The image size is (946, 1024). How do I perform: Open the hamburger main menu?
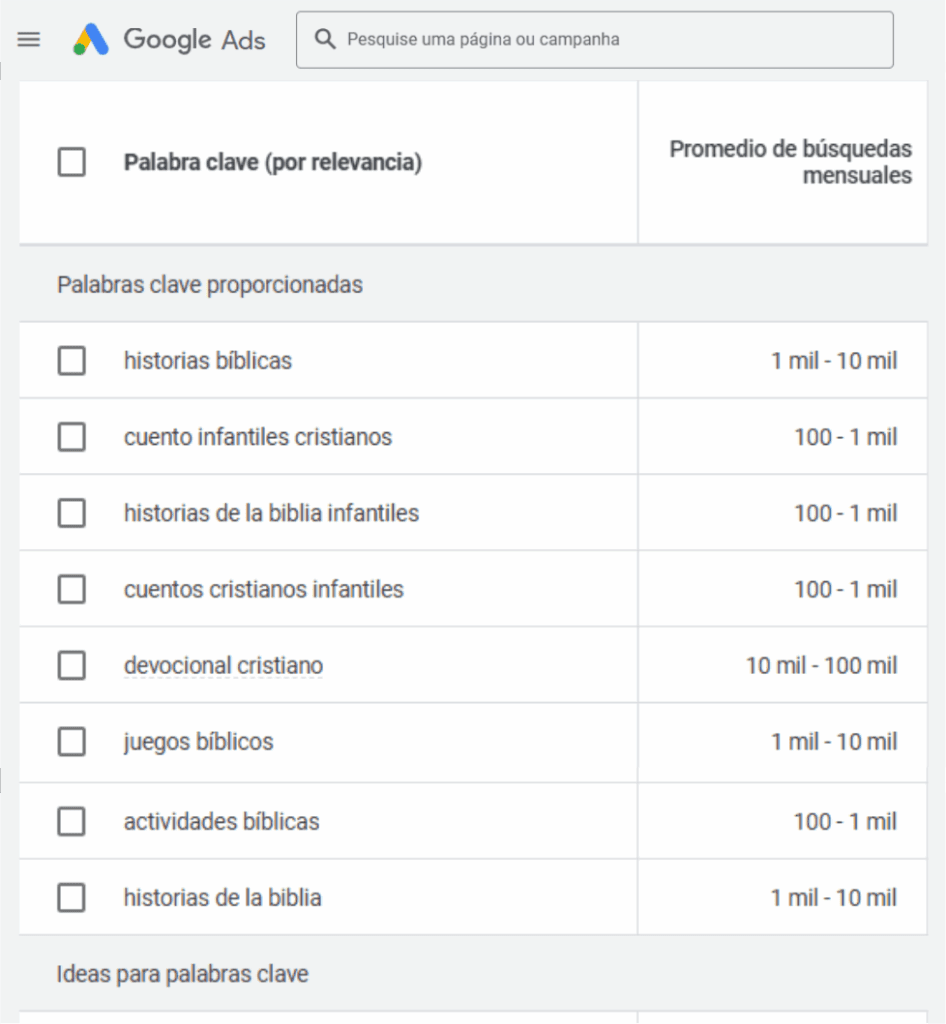pos(29,40)
